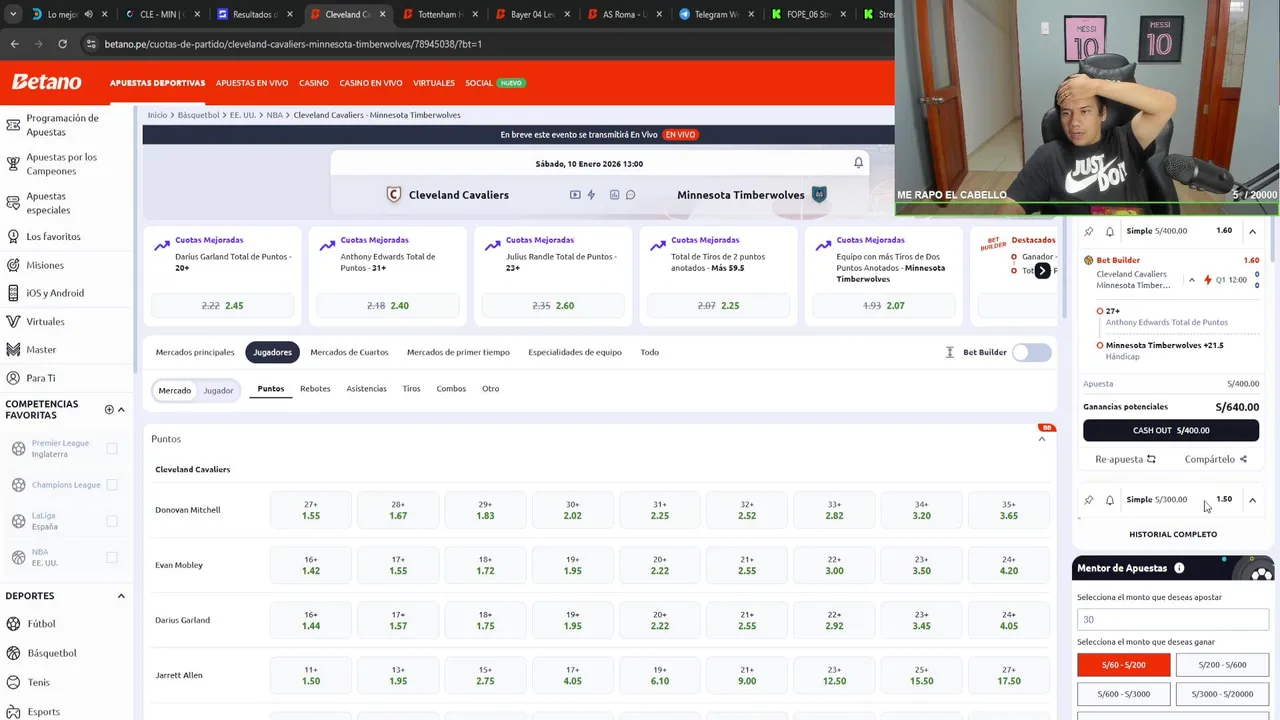1280x720 pixels.
Task: Click the Minnesota Timberwolves team crest
Action: click(819, 195)
